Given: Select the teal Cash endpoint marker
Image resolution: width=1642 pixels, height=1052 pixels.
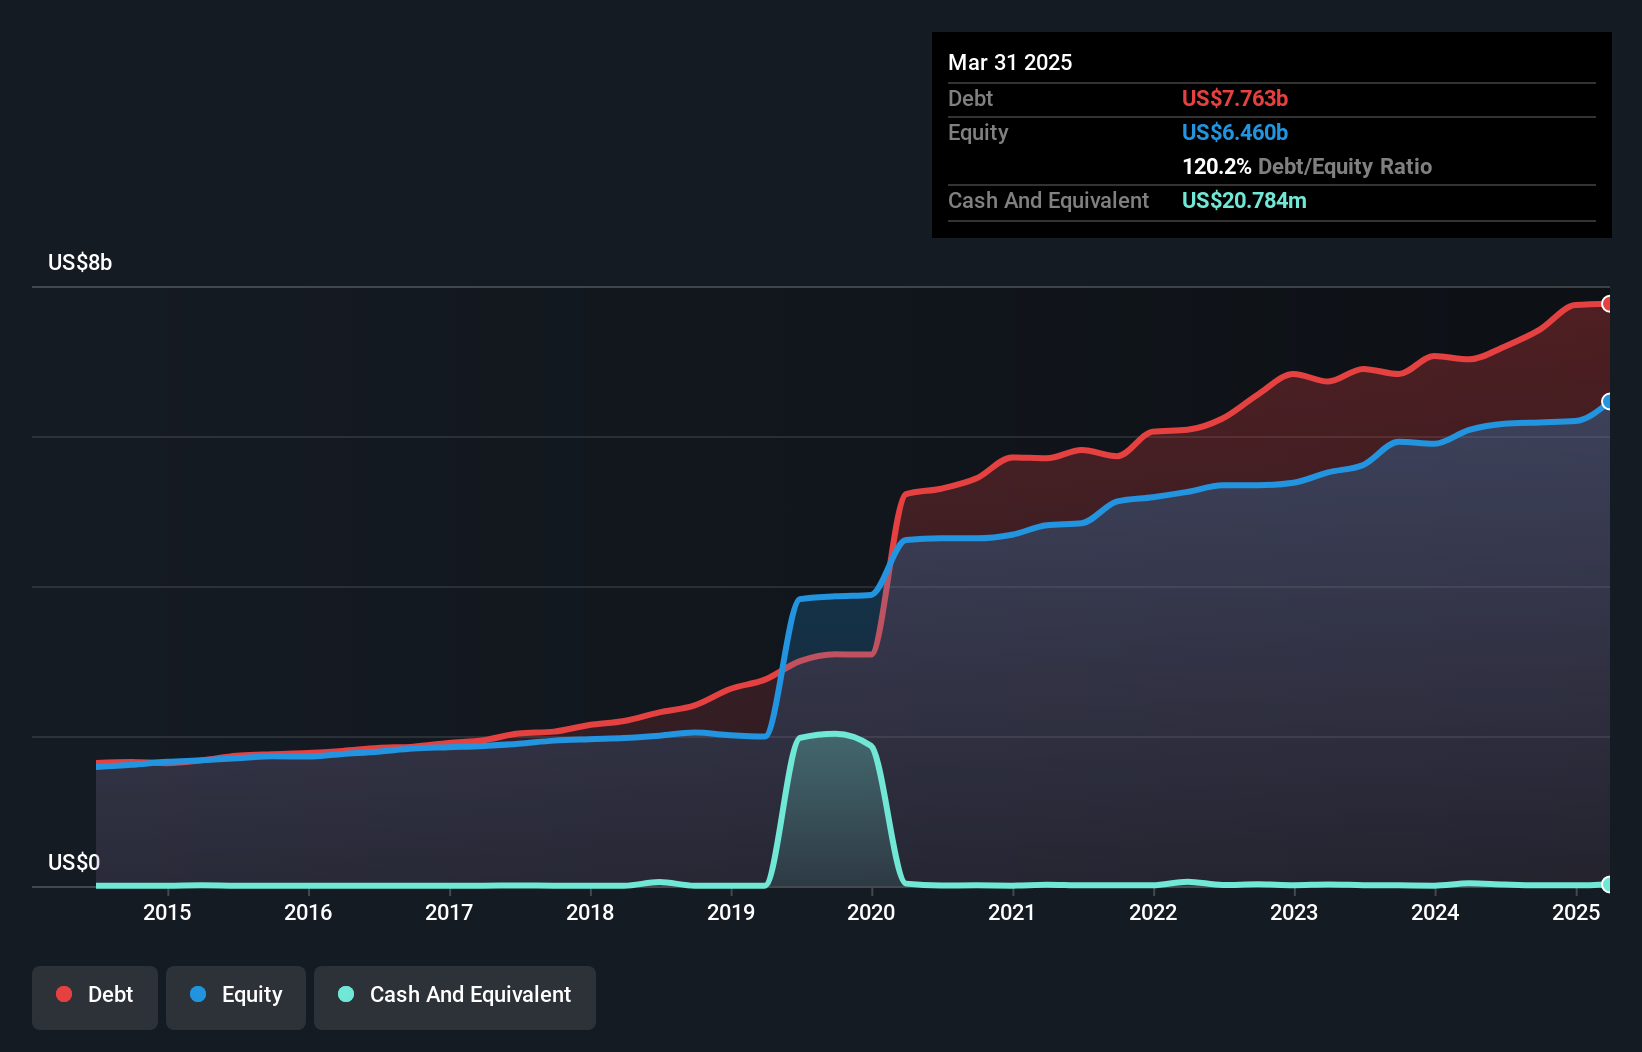Looking at the screenshot, I should 1607,884.
